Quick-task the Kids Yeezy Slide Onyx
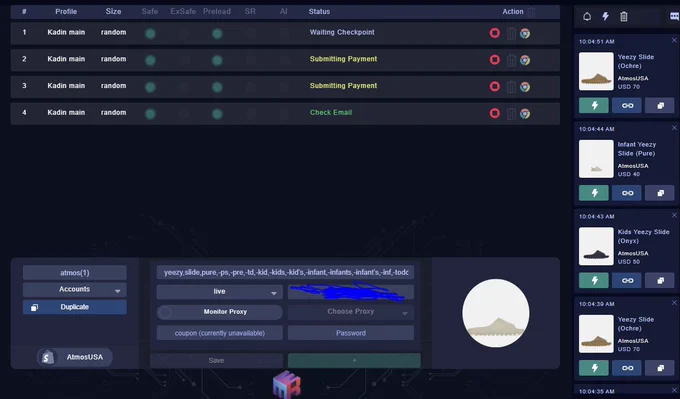This screenshot has height=399, width=680. click(594, 281)
